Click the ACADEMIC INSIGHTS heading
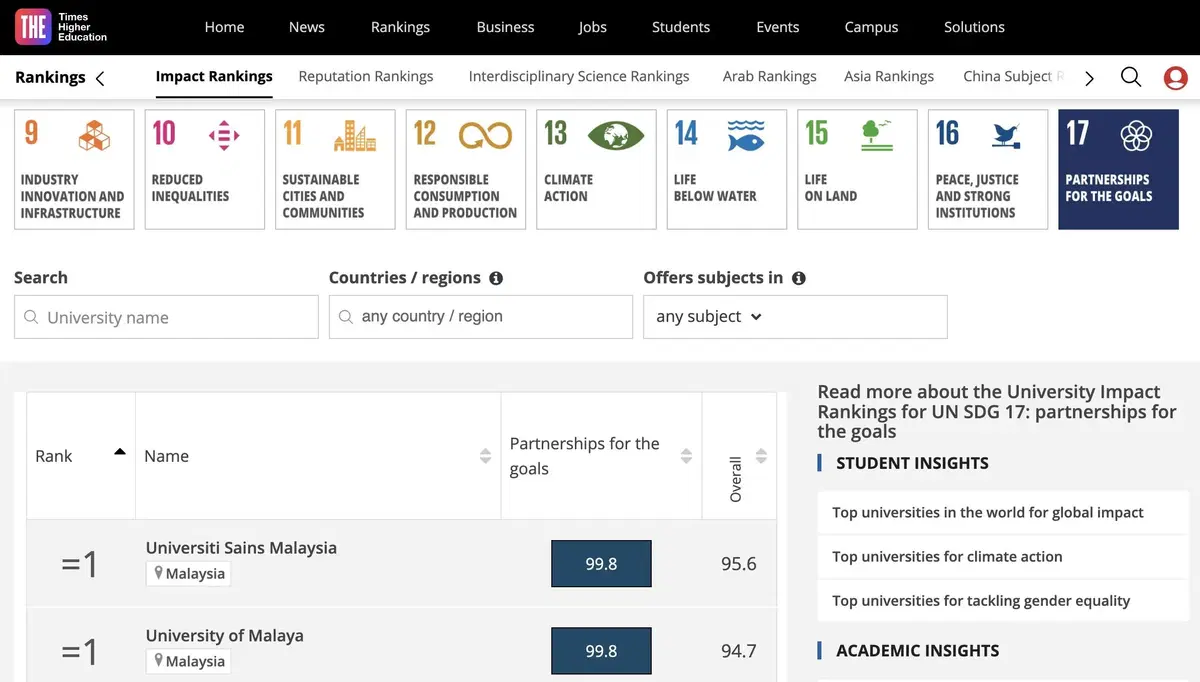The height and width of the screenshot is (682, 1200). coord(917,650)
